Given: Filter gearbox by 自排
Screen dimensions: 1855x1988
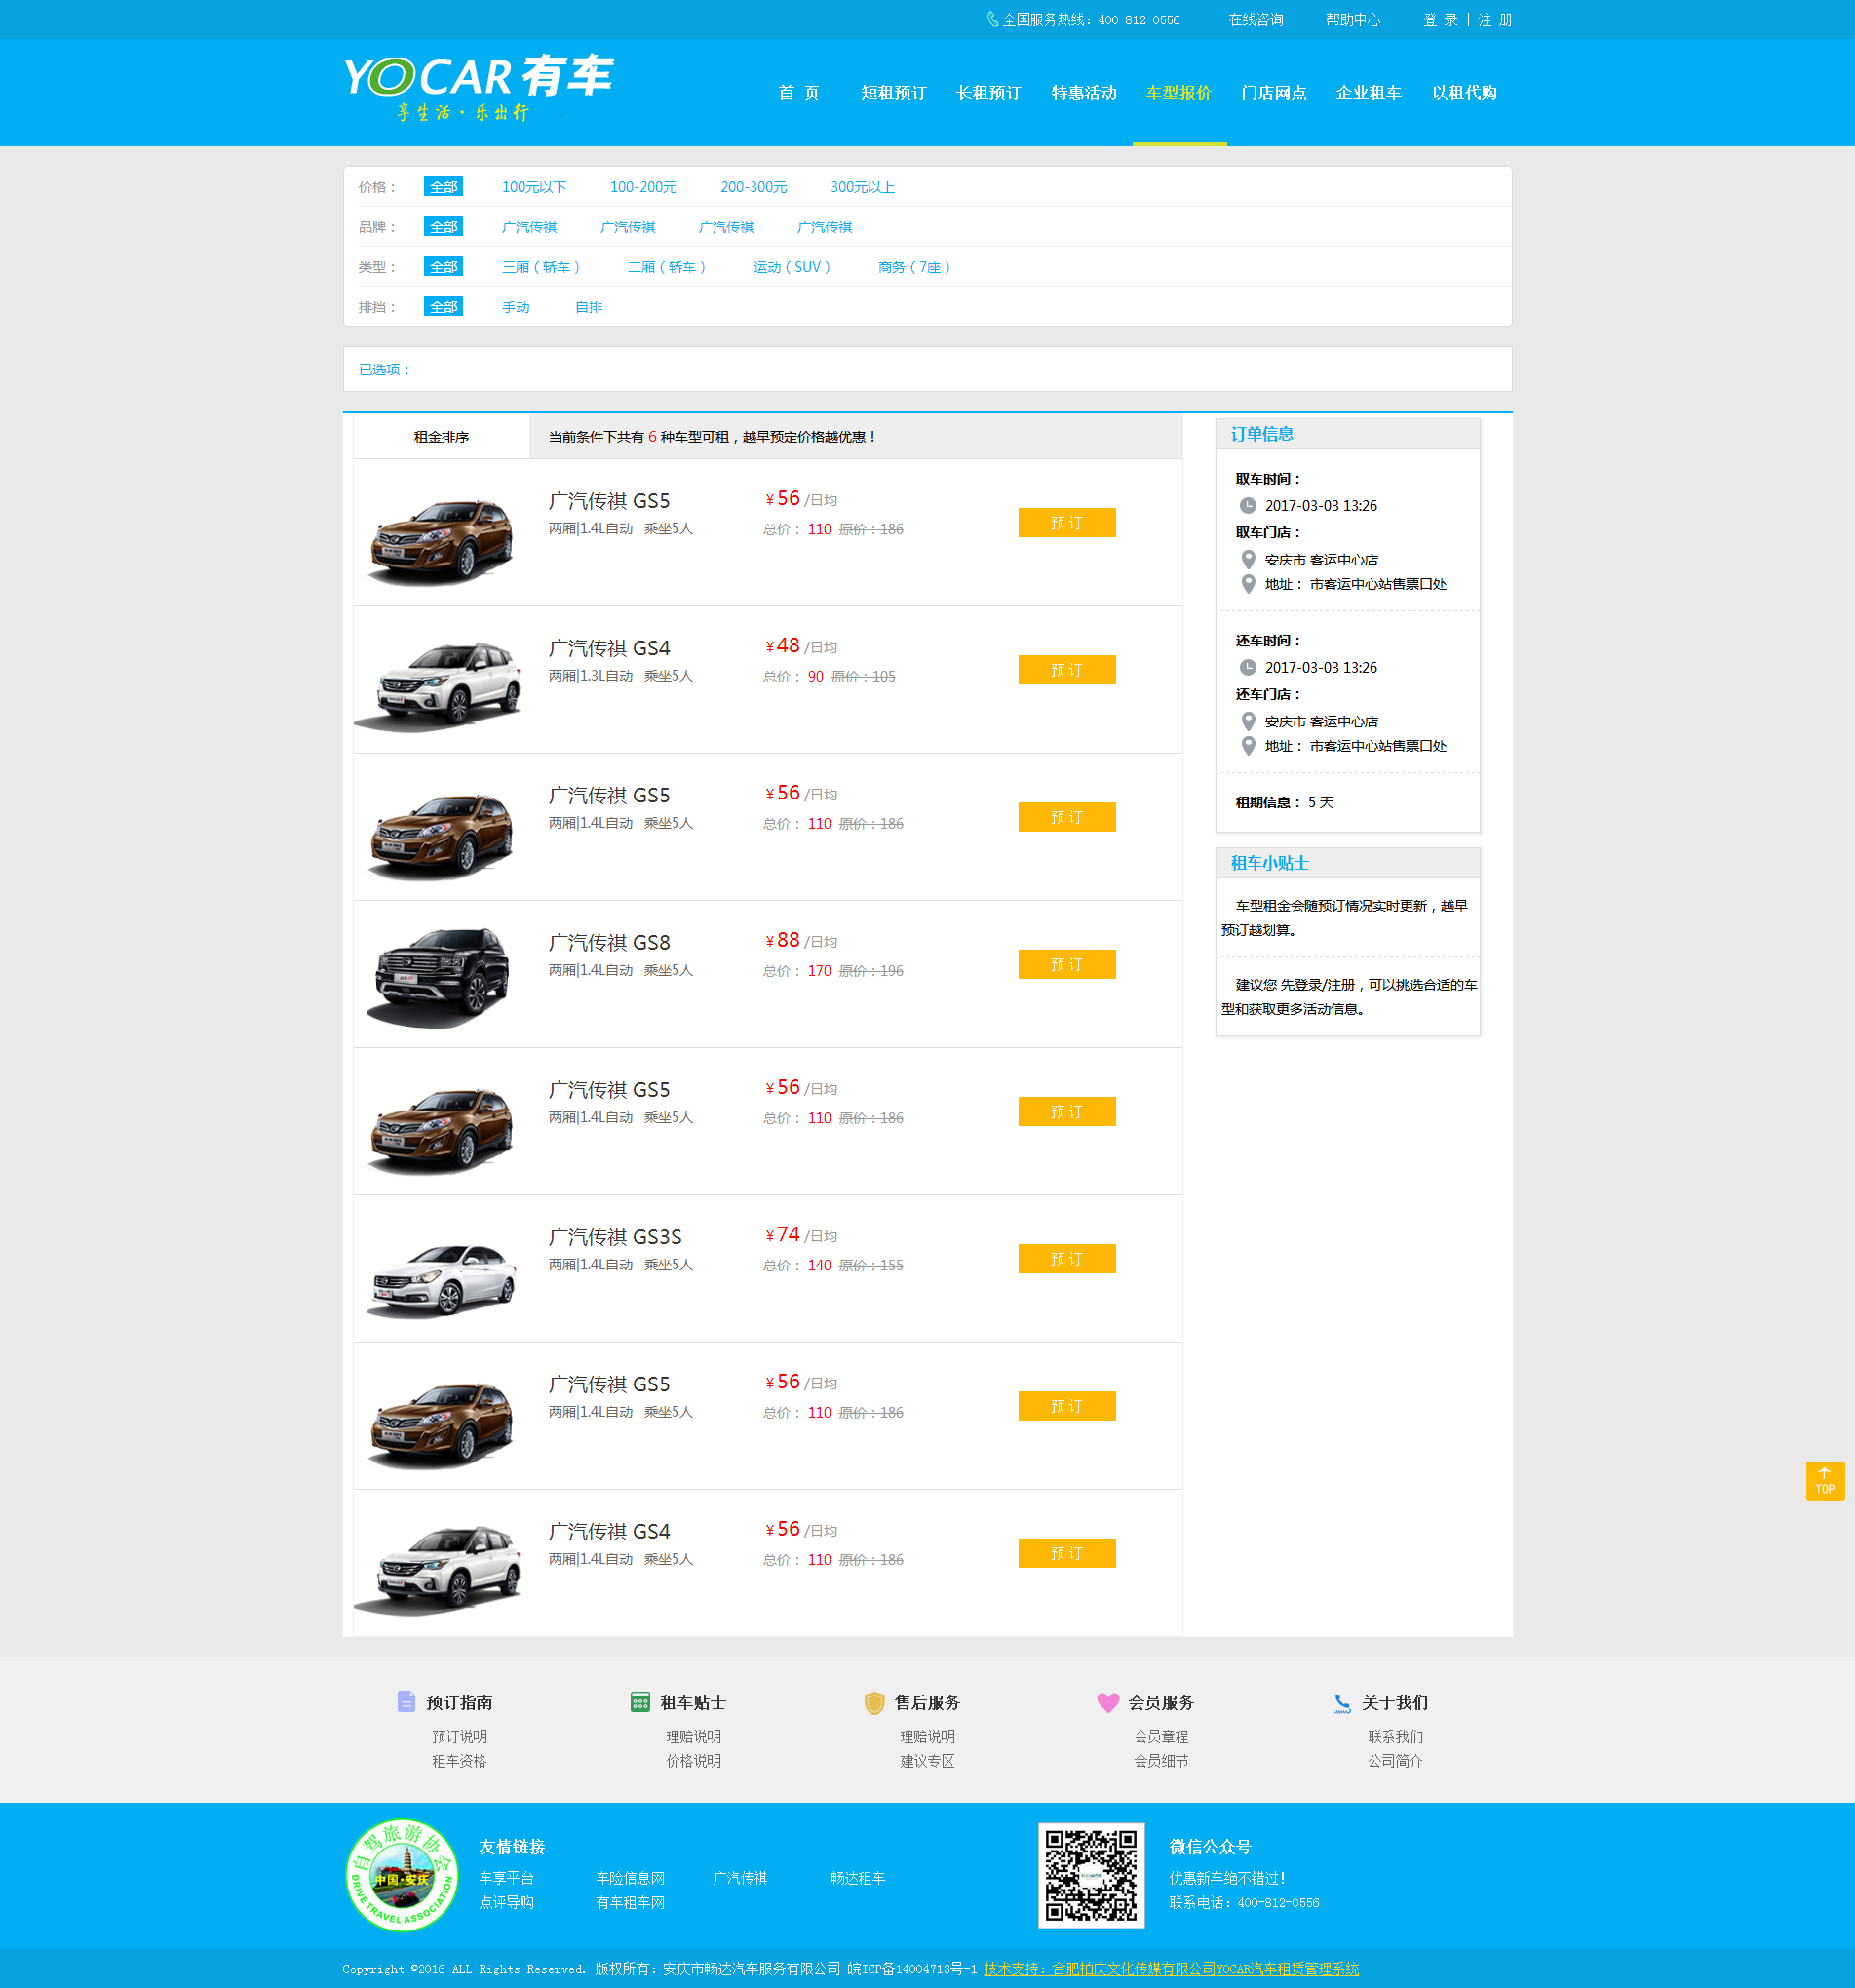Looking at the screenshot, I should click(588, 307).
